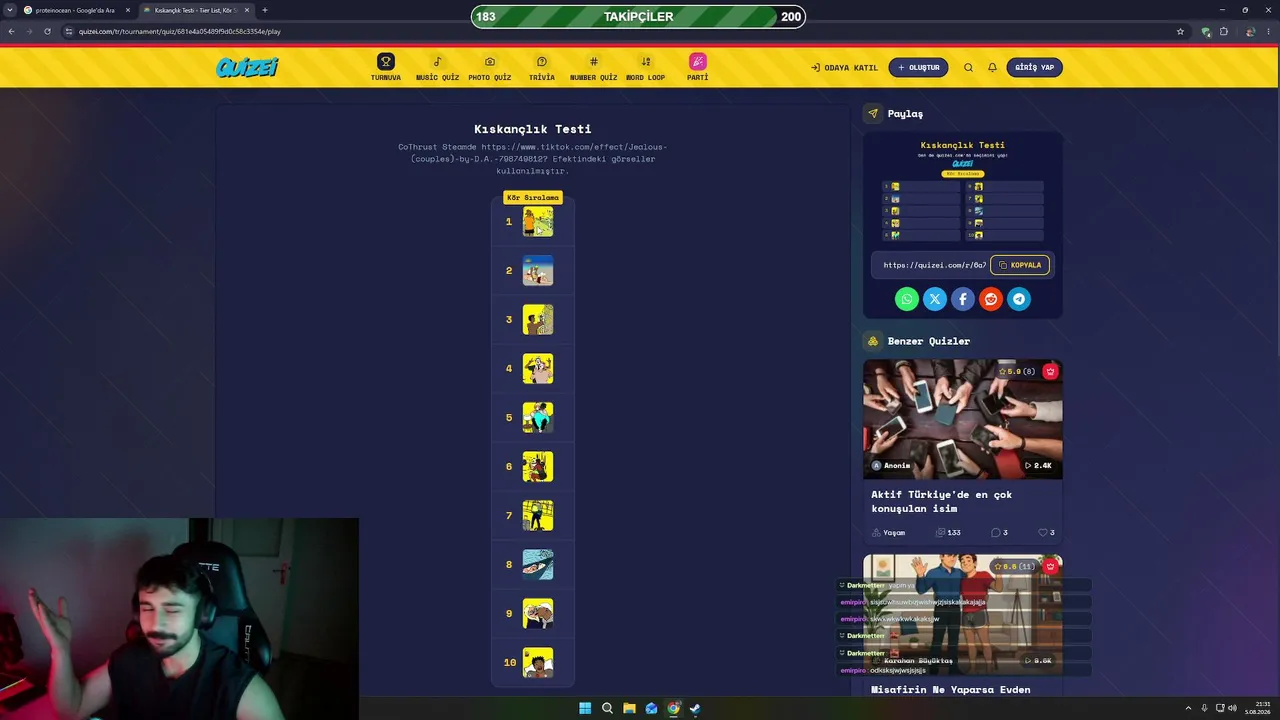Expand the Chrome tab search dropdown
This screenshot has width=1280, height=720.
pos(10,10)
